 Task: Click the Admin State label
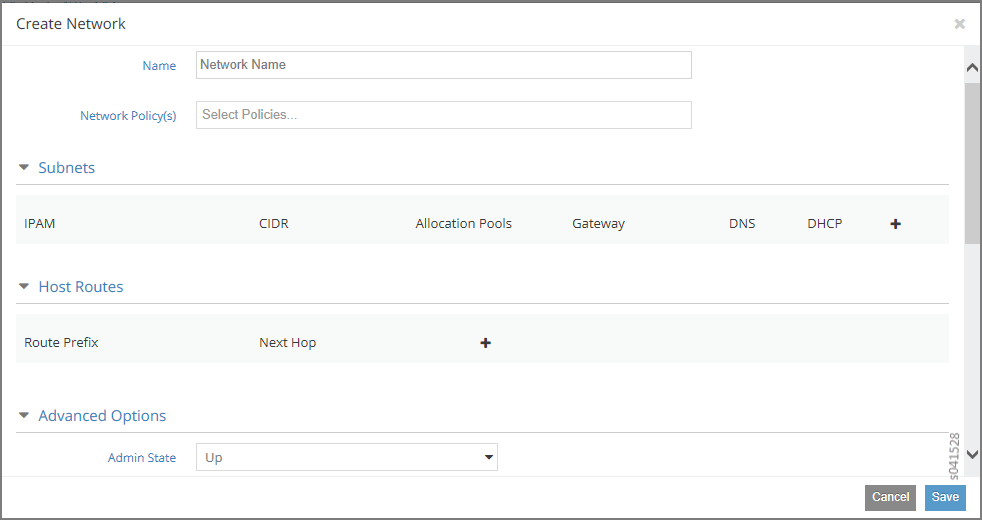142,458
